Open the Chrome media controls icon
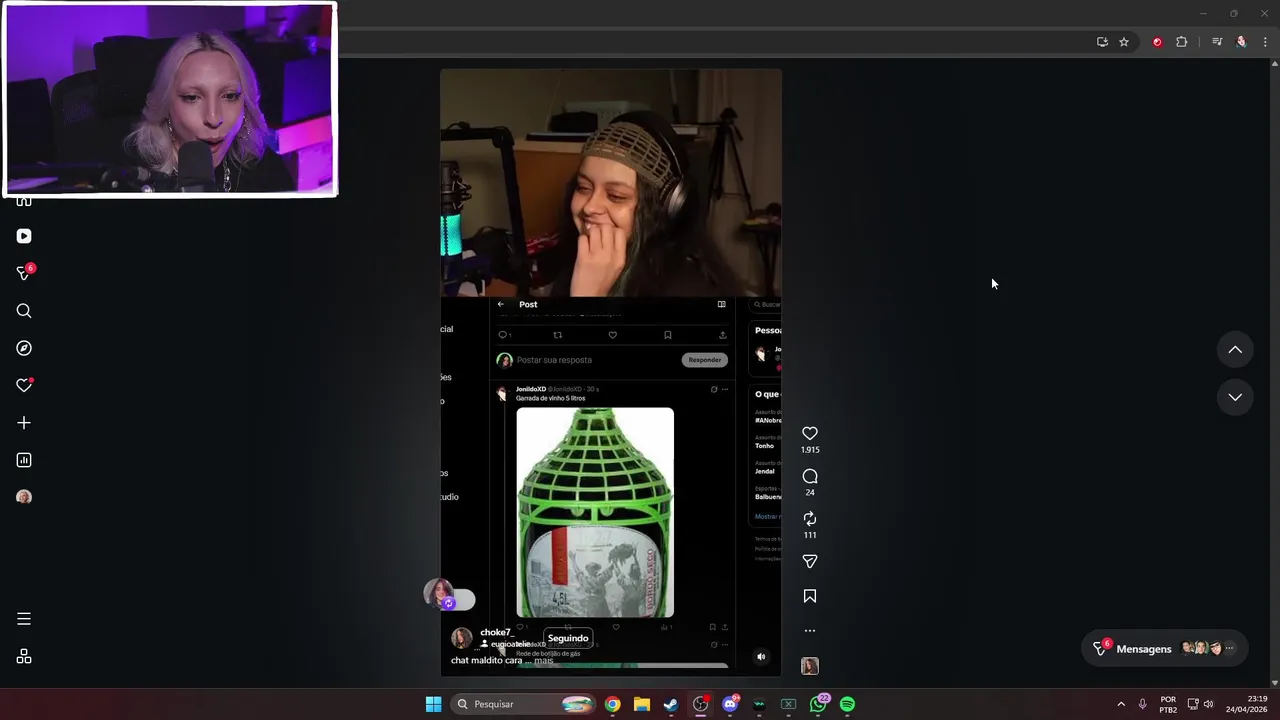Image resolution: width=1280 pixels, height=720 pixels. [x=1217, y=42]
